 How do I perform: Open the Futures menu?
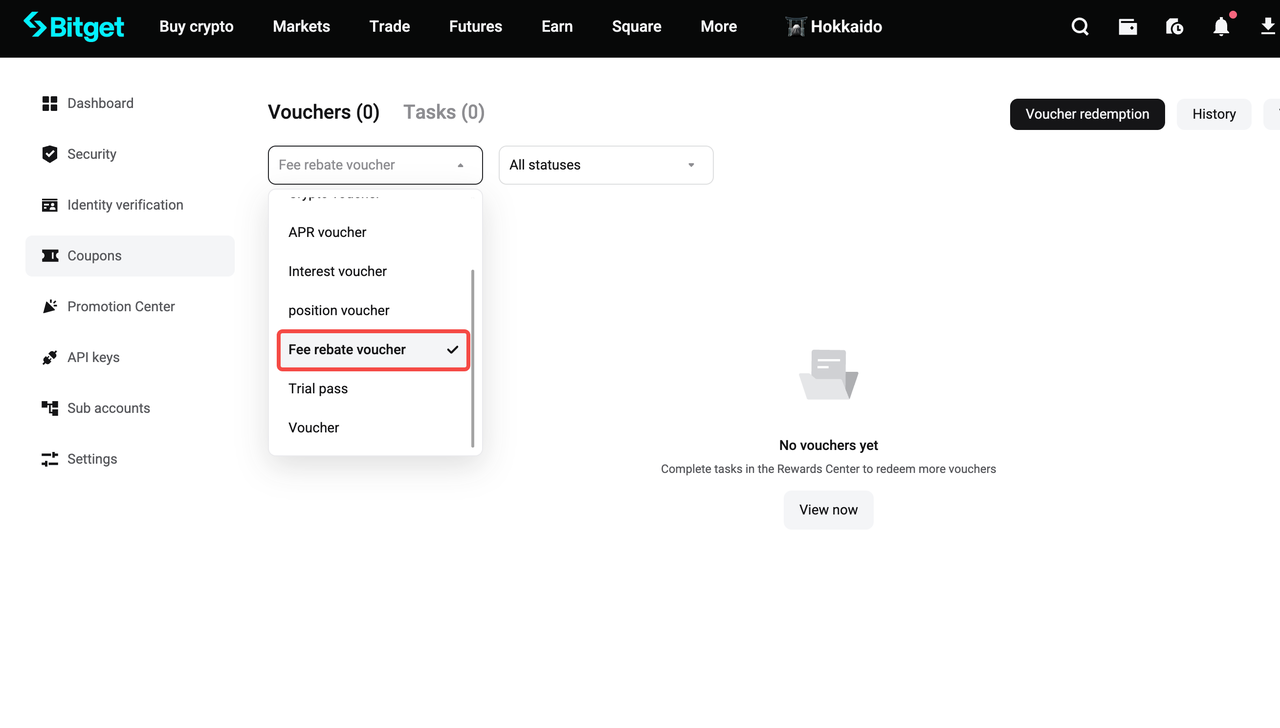(475, 27)
